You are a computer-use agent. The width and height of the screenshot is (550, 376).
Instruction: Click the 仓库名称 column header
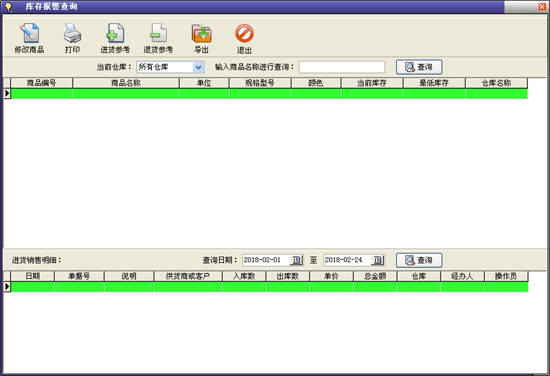496,83
